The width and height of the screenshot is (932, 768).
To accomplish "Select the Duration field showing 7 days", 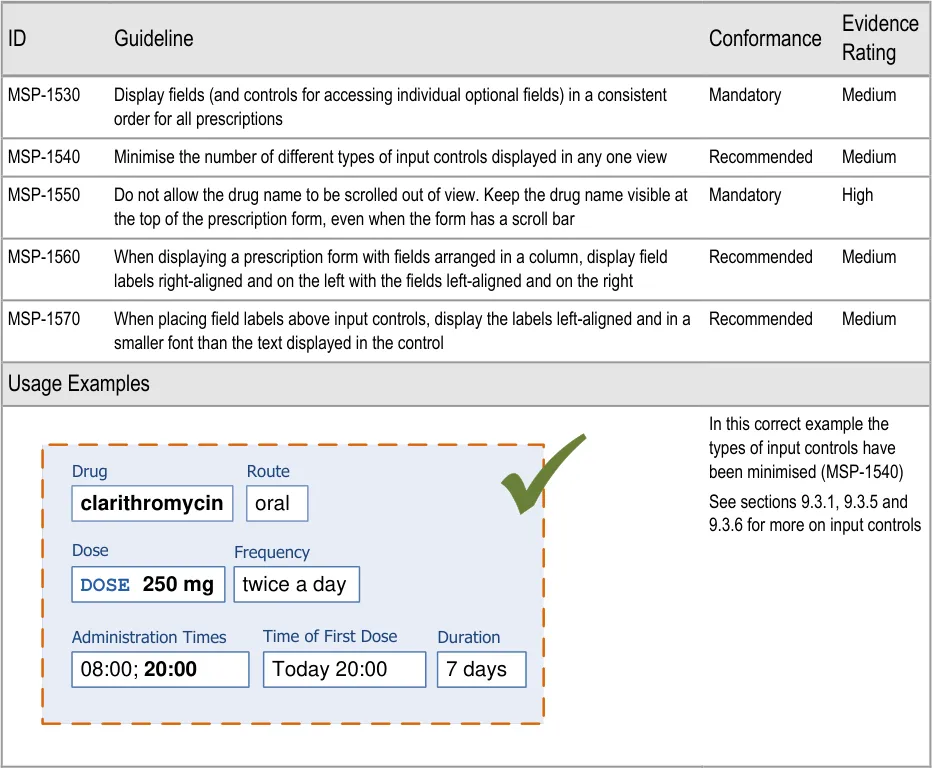I will (x=481, y=669).
